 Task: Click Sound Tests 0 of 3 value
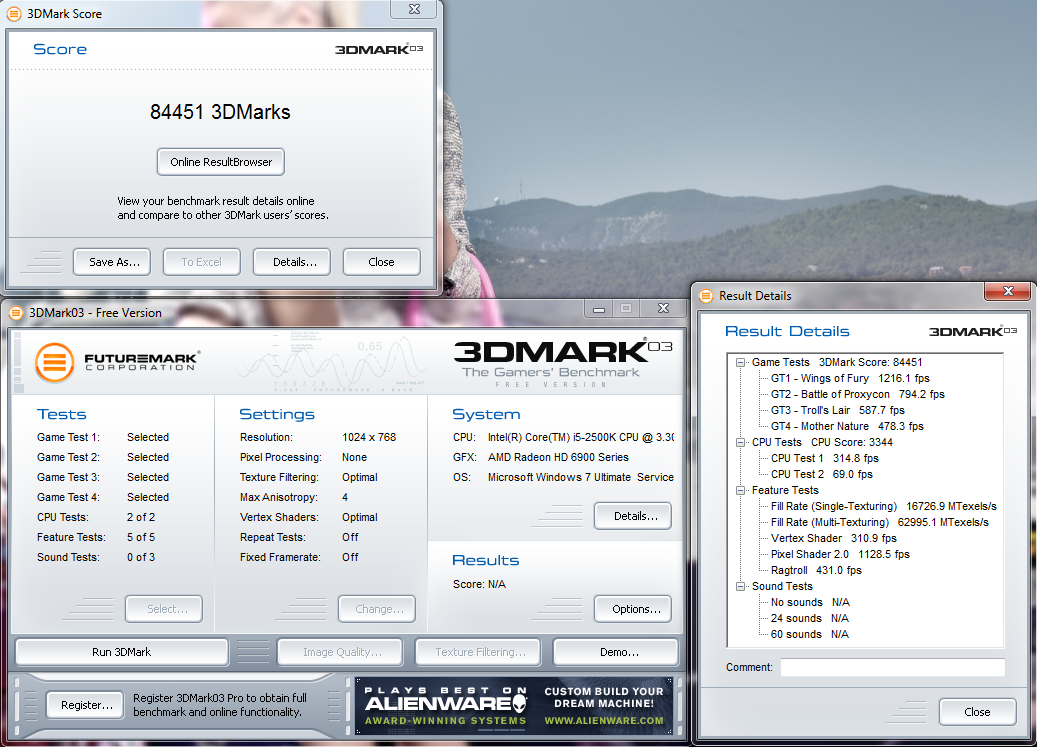[x=141, y=557]
